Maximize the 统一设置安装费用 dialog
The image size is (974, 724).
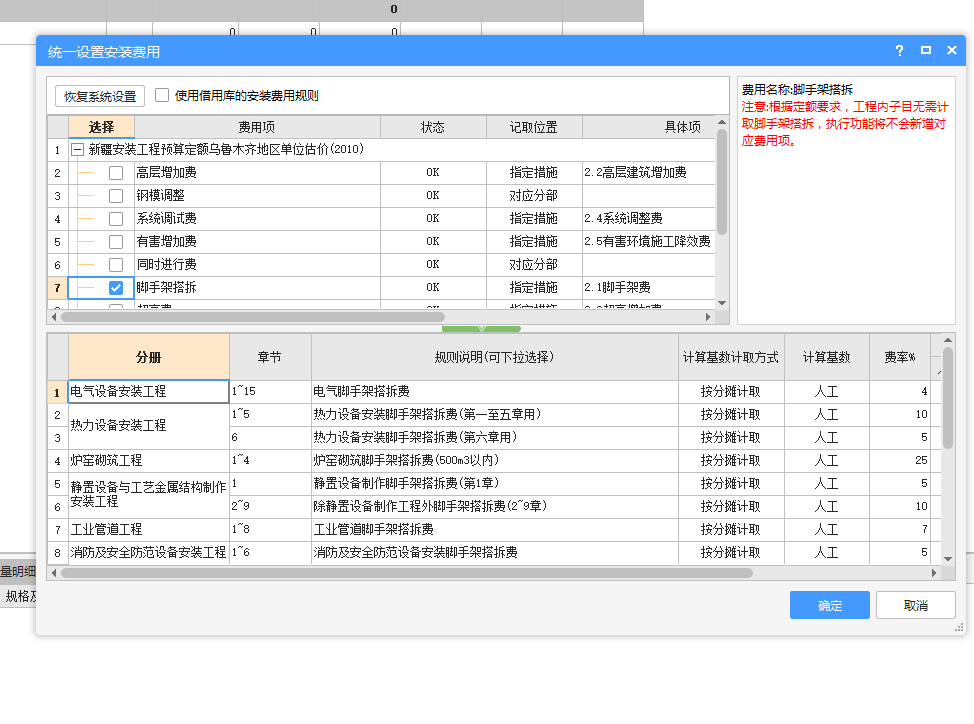pyautogui.click(x=926, y=50)
